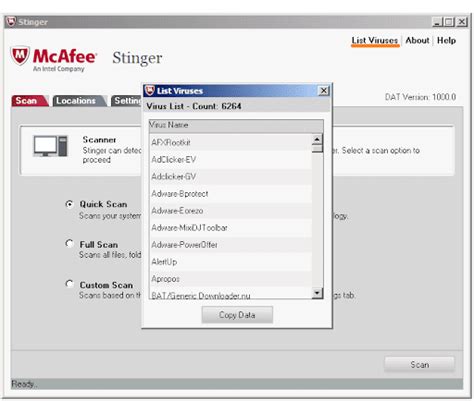Click the DAT Version text
This screenshot has width=474, height=401.
pyautogui.click(x=420, y=97)
